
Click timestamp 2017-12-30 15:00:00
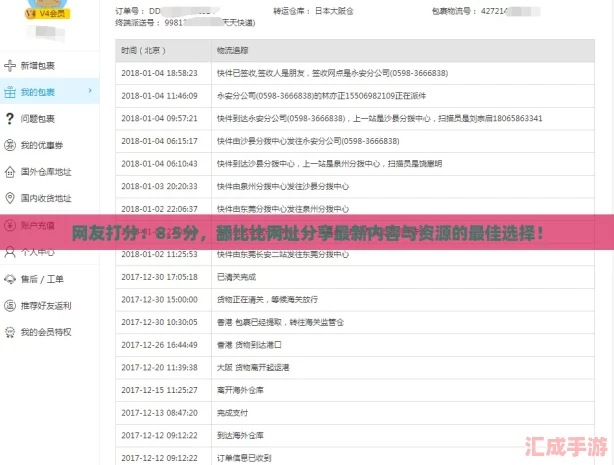[159, 300]
